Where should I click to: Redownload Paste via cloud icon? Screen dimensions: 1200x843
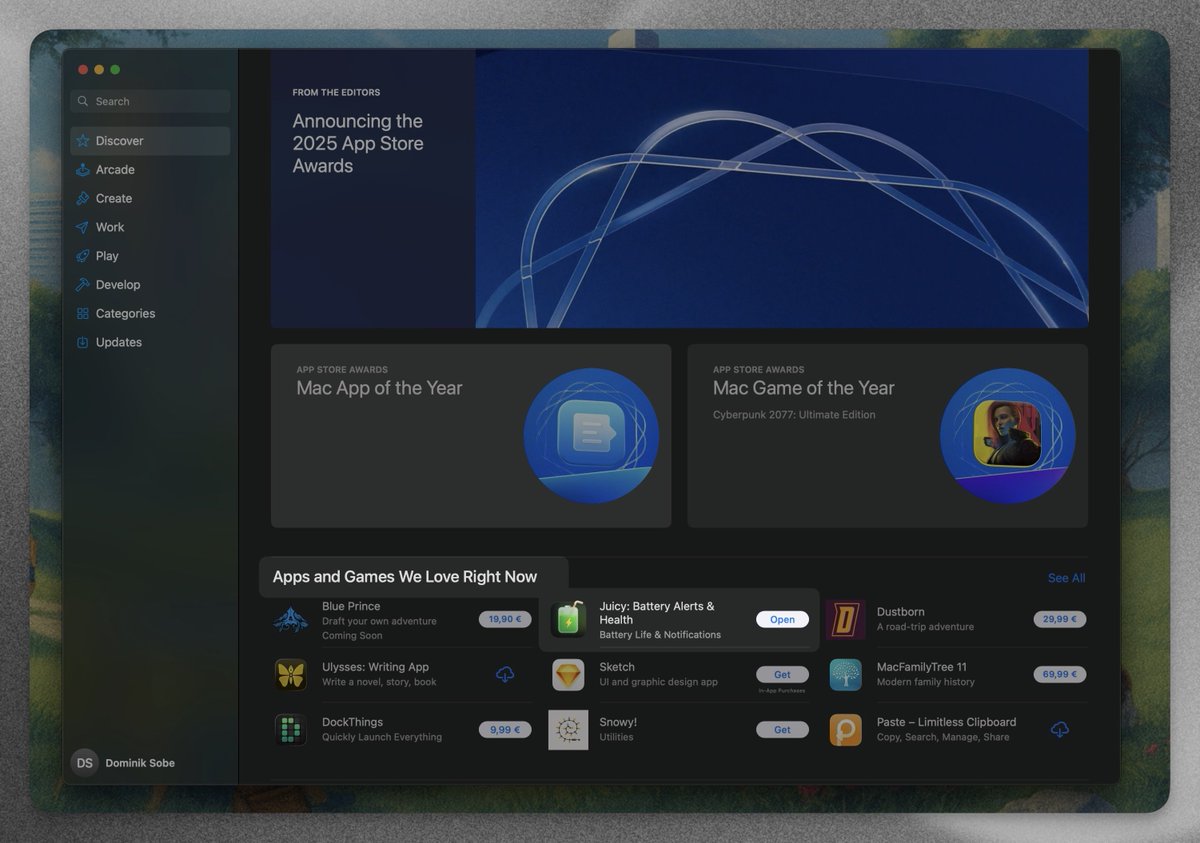pyautogui.click(x=1060, y=730)
